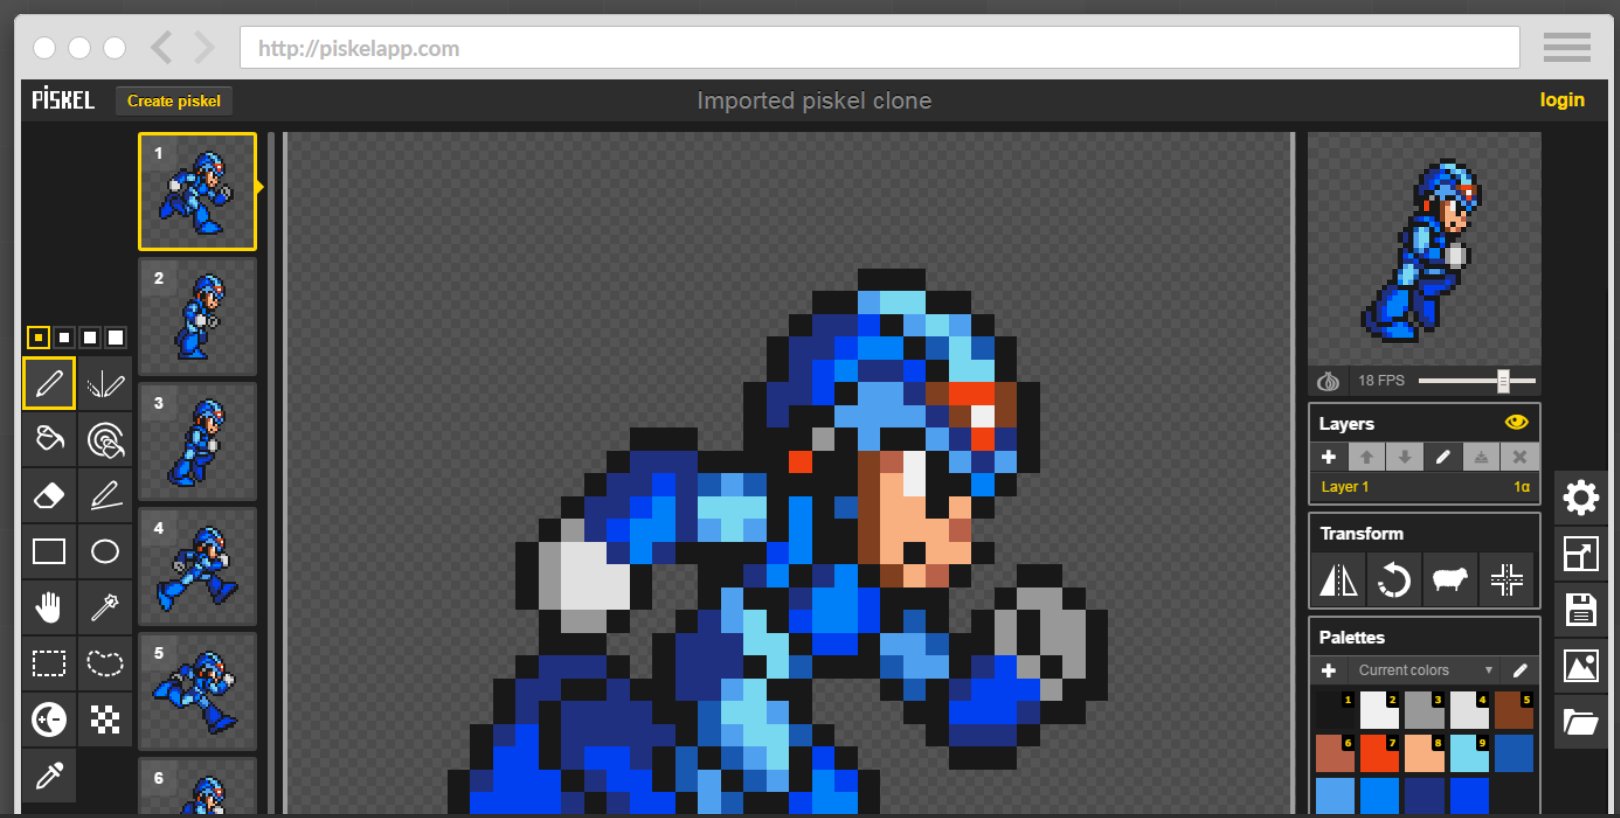
Task: Select the Paint all pixels of same color tool
Action: click(105, 439)
